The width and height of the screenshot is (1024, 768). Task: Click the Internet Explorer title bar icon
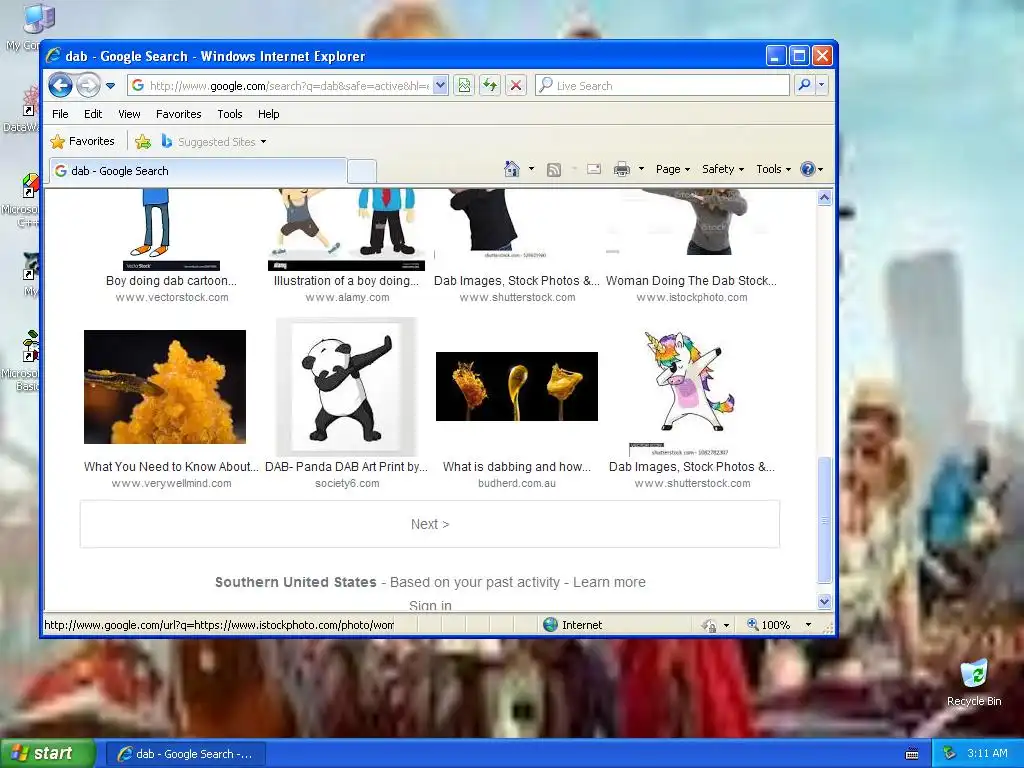coord(54,56)
